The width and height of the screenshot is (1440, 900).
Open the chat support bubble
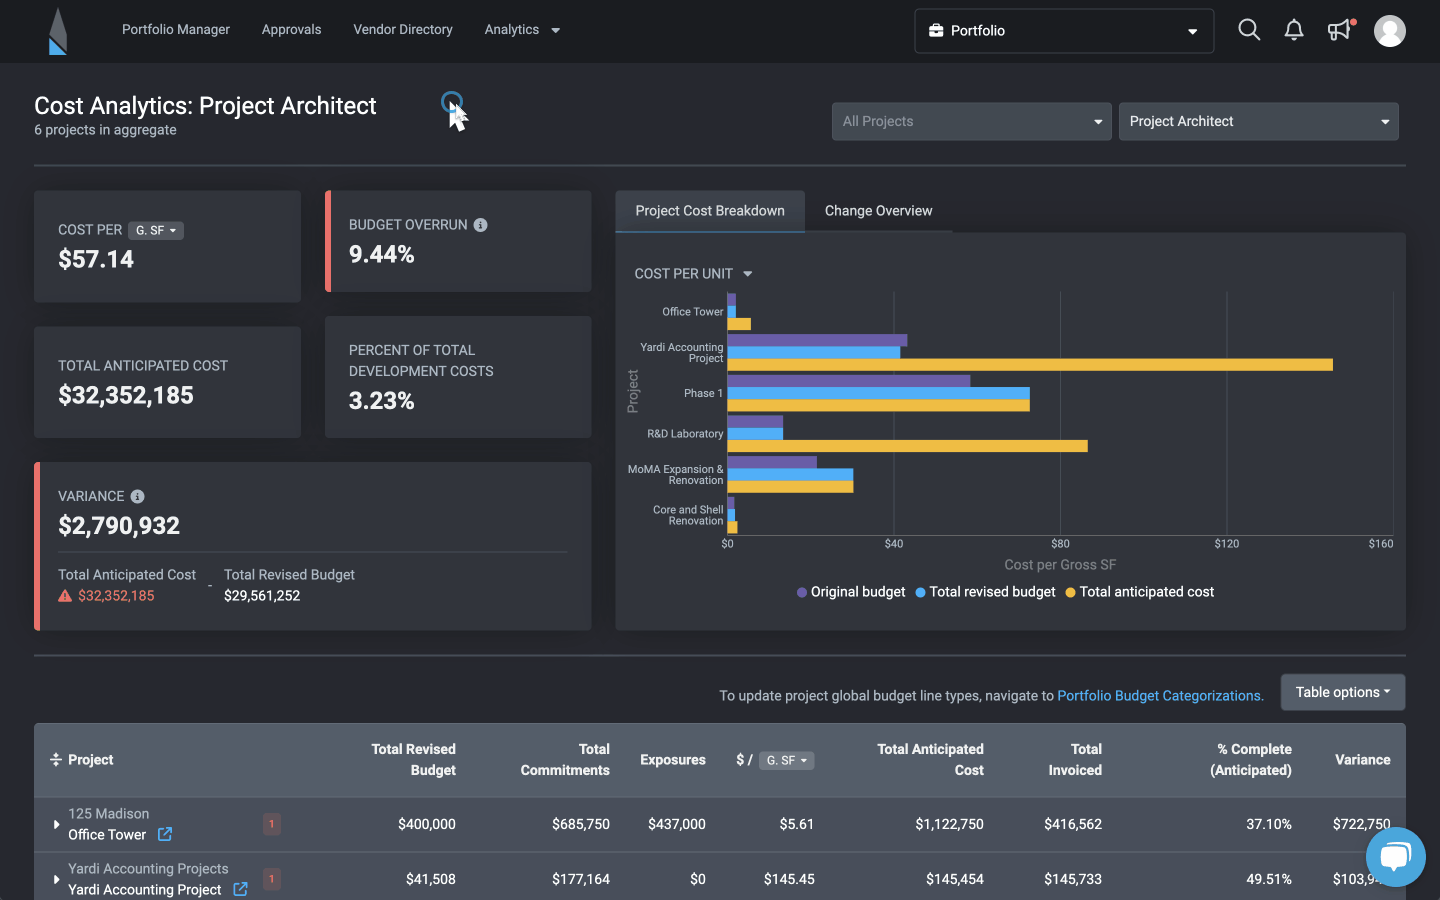point(1395,857)
